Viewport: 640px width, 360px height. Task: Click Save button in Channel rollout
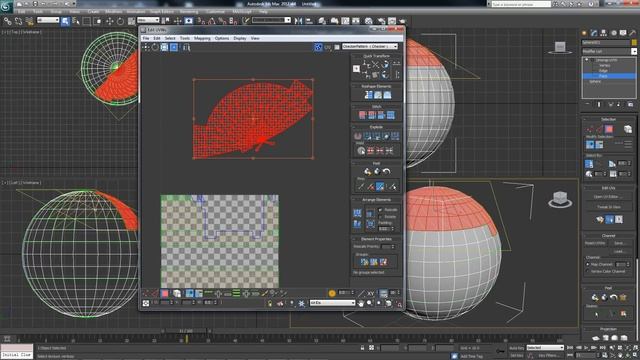pyautogui.click(x=619, y=243)
